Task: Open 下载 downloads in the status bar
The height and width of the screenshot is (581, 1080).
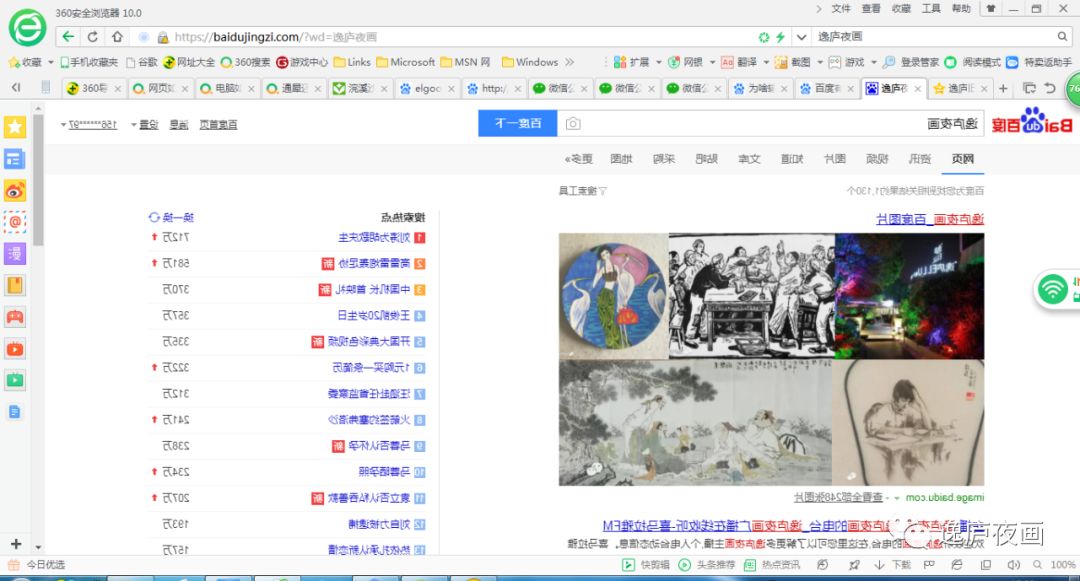Action: click(893, 564)
